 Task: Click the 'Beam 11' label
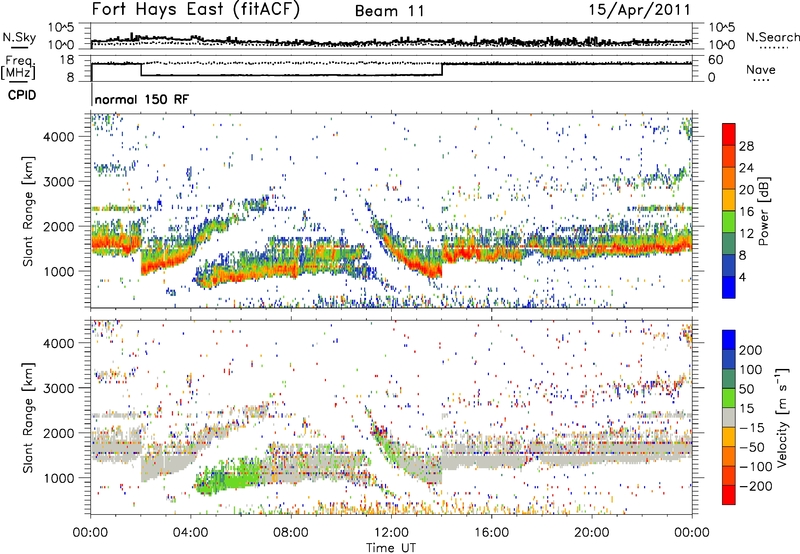(390, 11)
